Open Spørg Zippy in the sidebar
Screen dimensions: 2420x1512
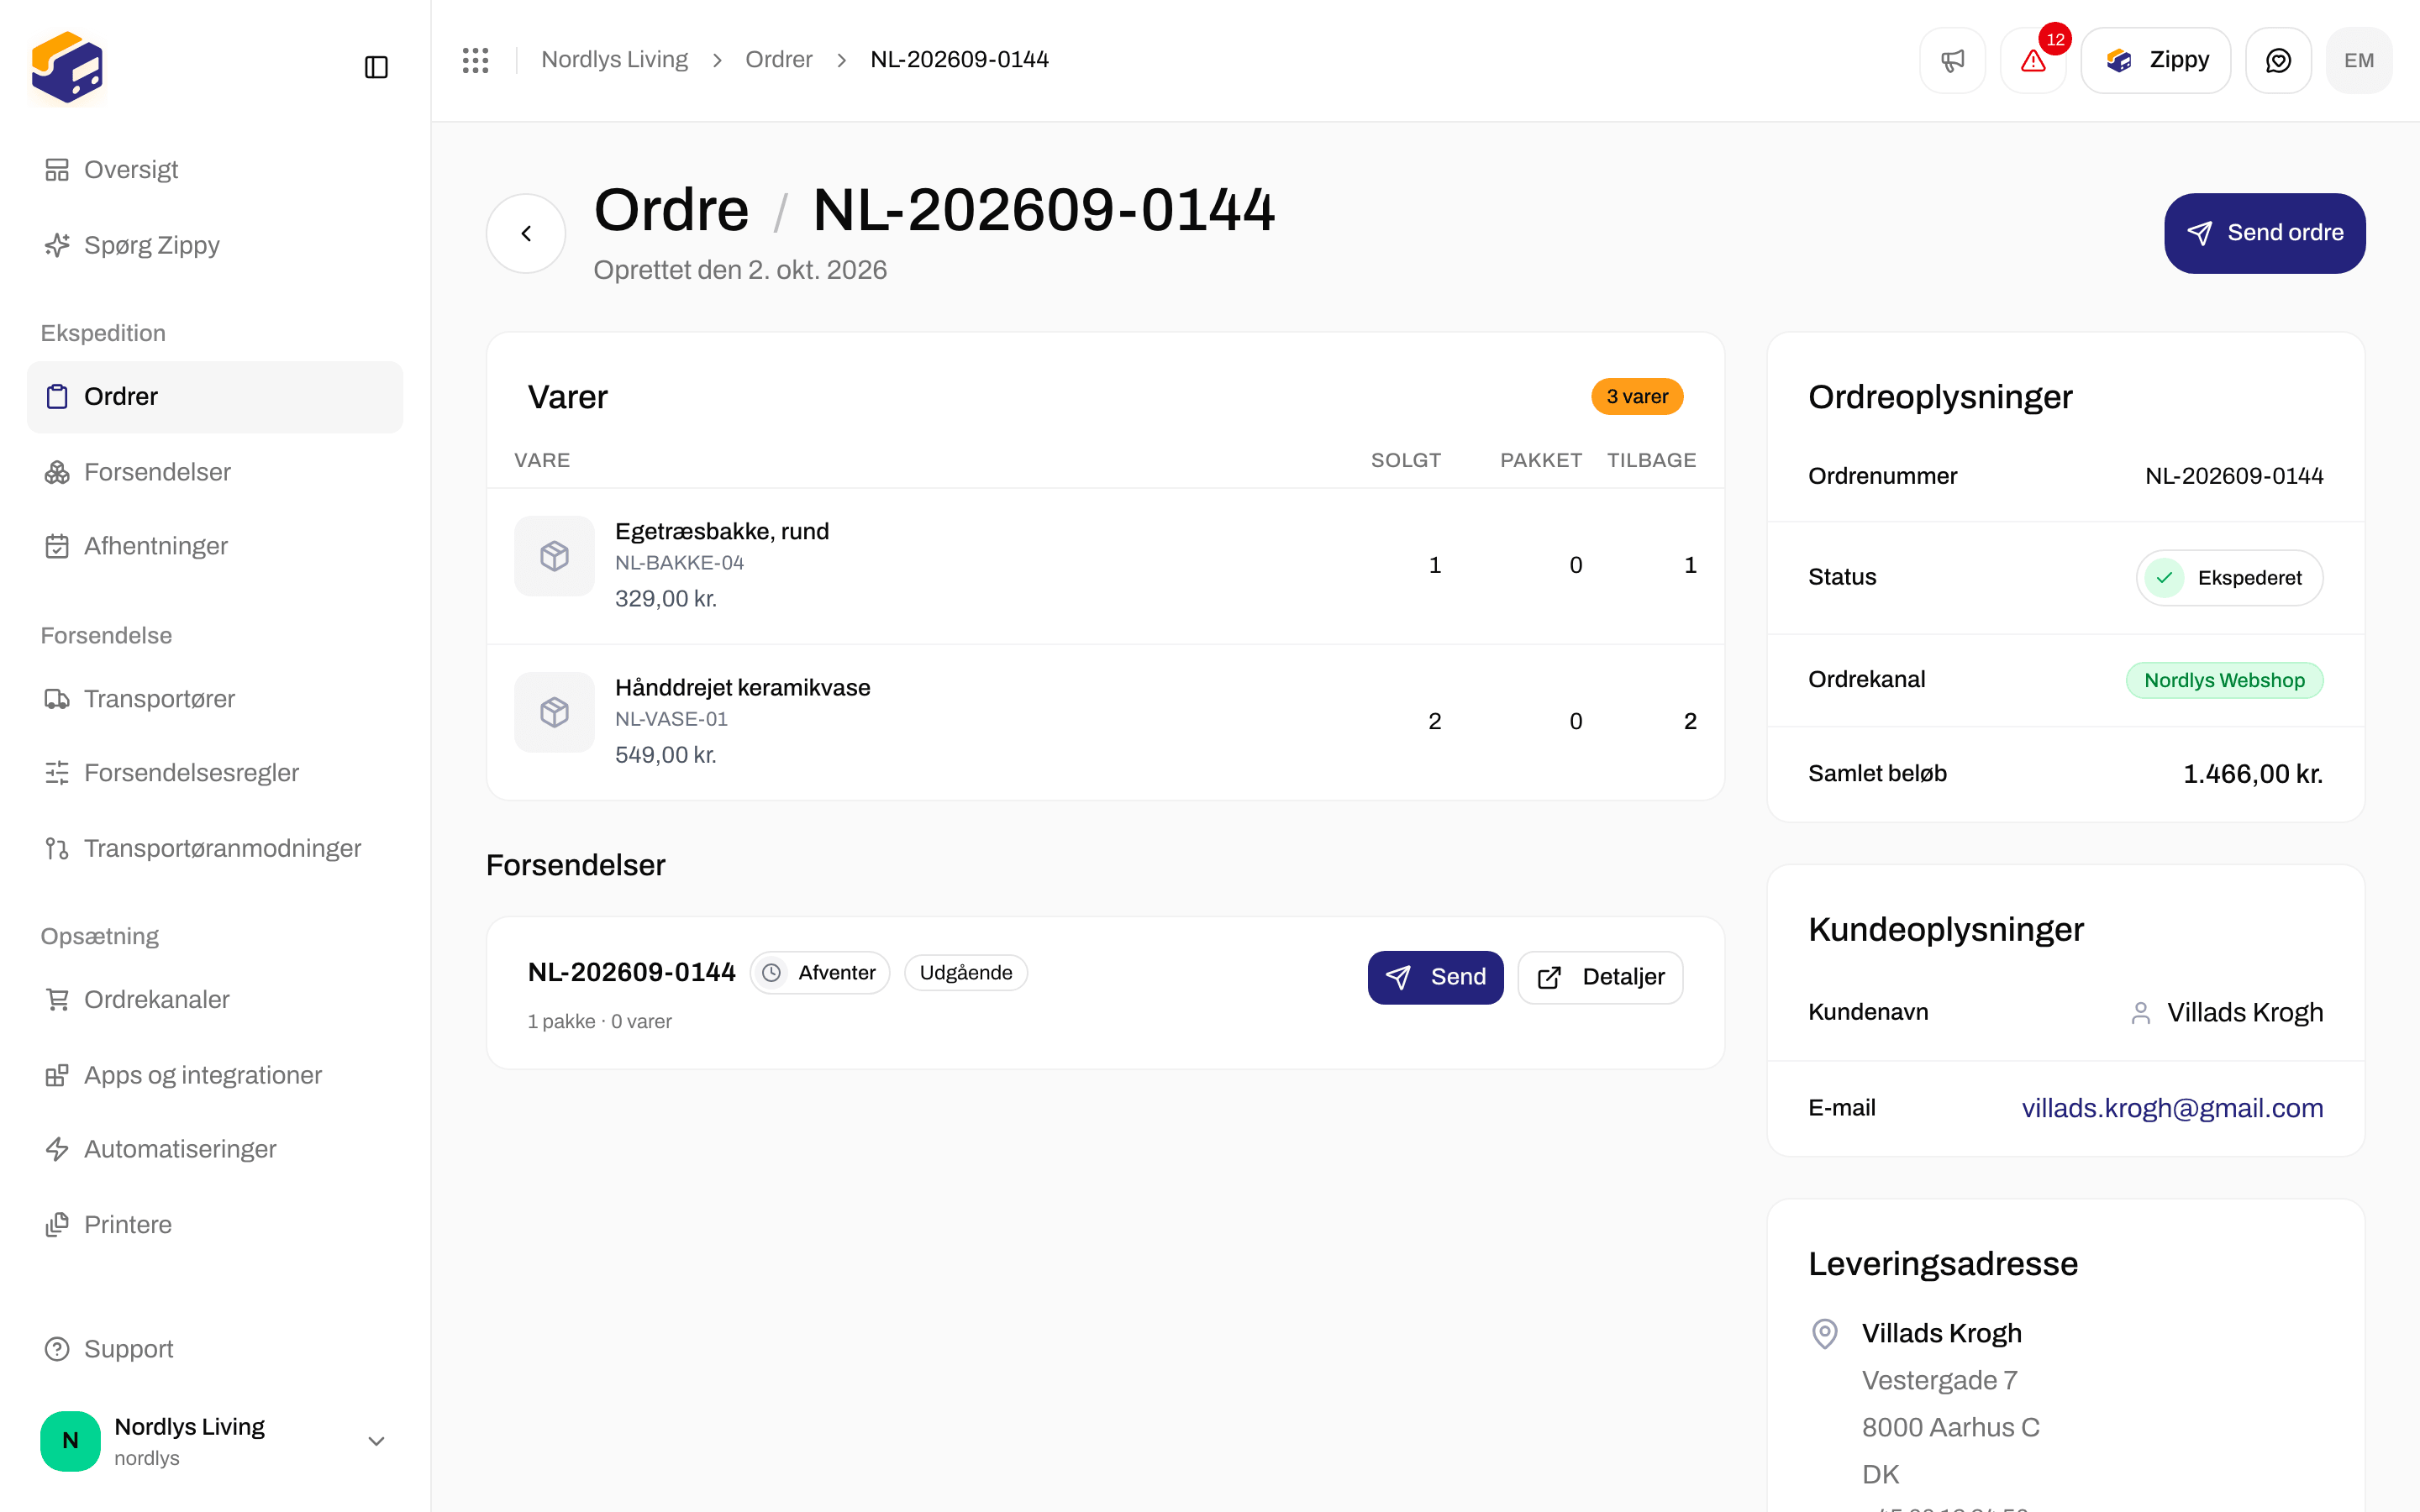tap(214, 245)
